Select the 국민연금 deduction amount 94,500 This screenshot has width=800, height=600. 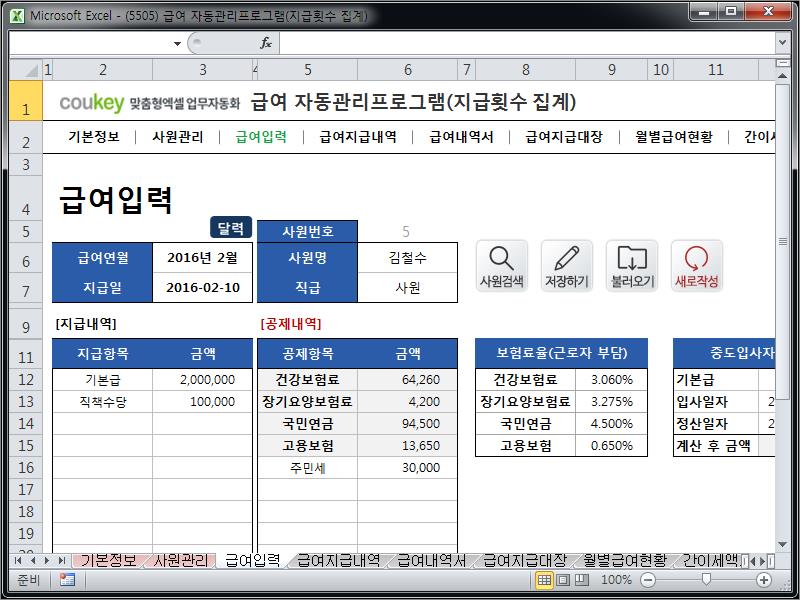407,423
